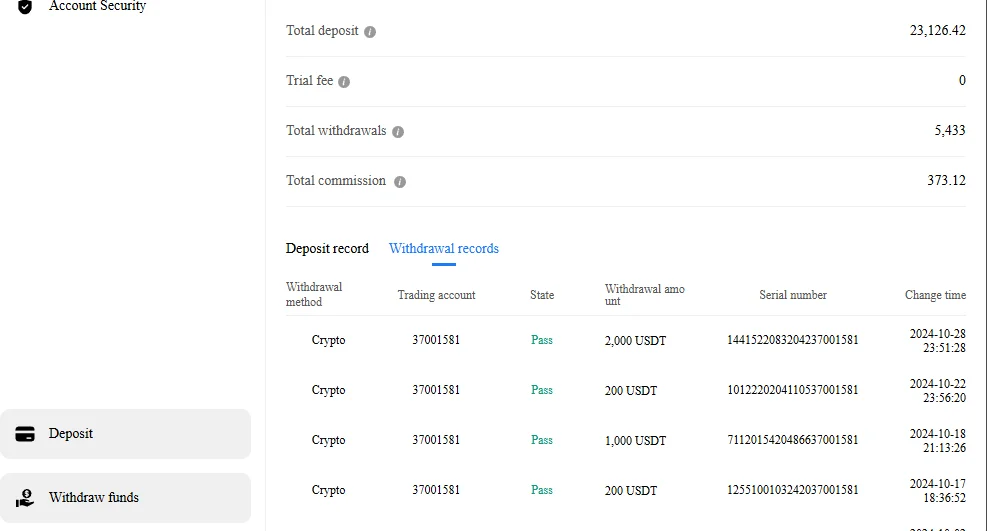Click the info icon beside Trial fee
Viewport: 987px width, 531px height.
pyautogui.click(x=344, y=82)
